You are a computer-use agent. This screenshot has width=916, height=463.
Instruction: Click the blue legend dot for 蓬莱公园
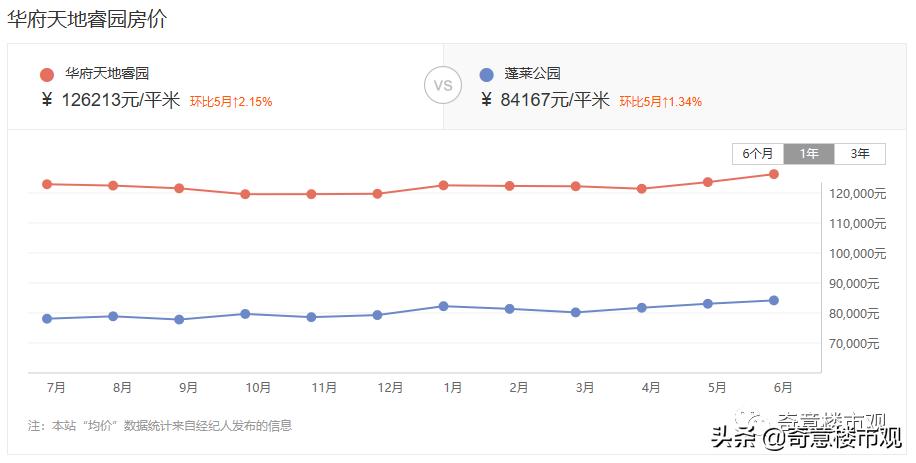(x=487, y=74)
